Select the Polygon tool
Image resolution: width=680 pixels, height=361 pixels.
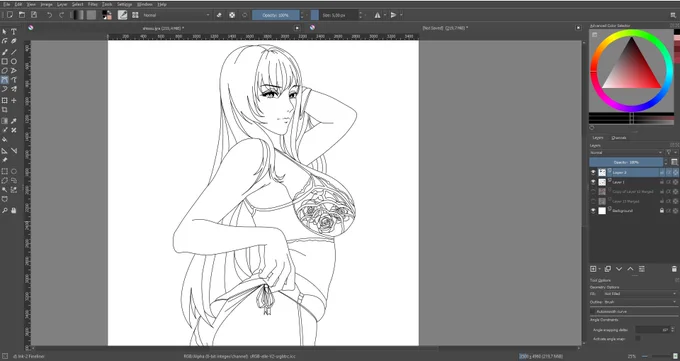coord(5,70)
